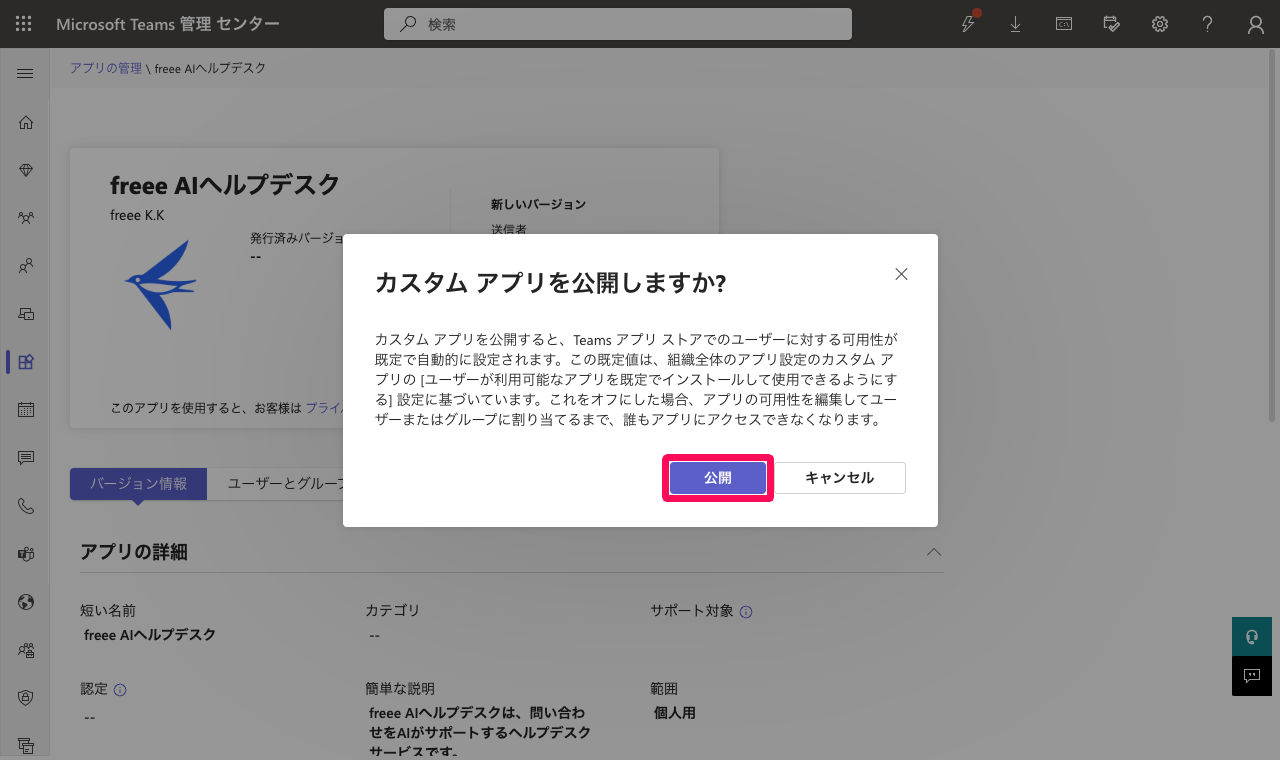
Task: Click the dialog heading カスタム アプリを公開しますか?
Action: [551, 283]
